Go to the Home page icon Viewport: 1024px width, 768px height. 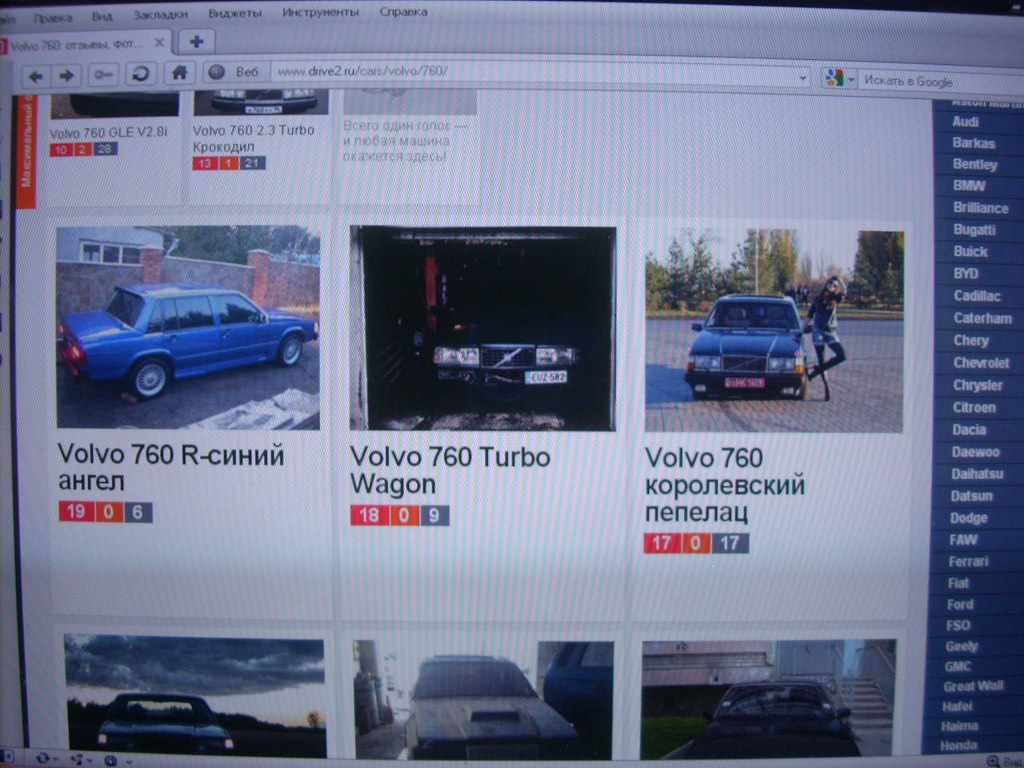coord(179,72)
